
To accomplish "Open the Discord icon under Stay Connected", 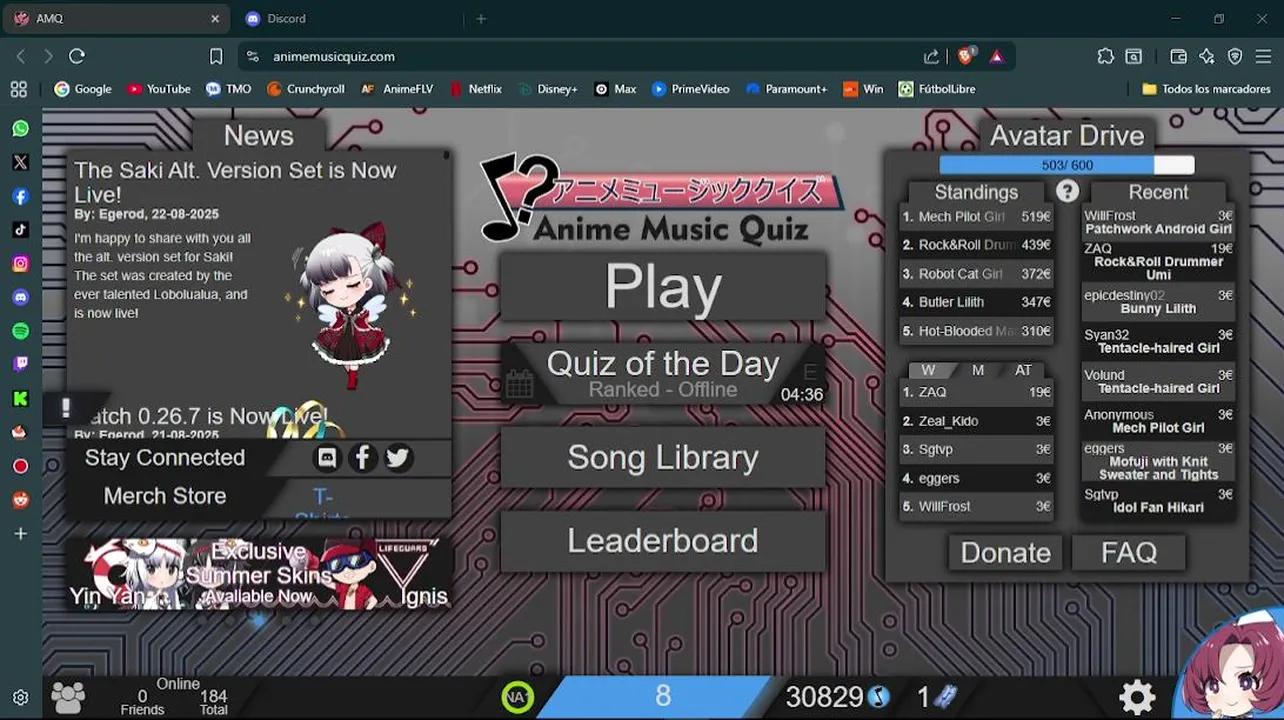I will click(327, 457).
